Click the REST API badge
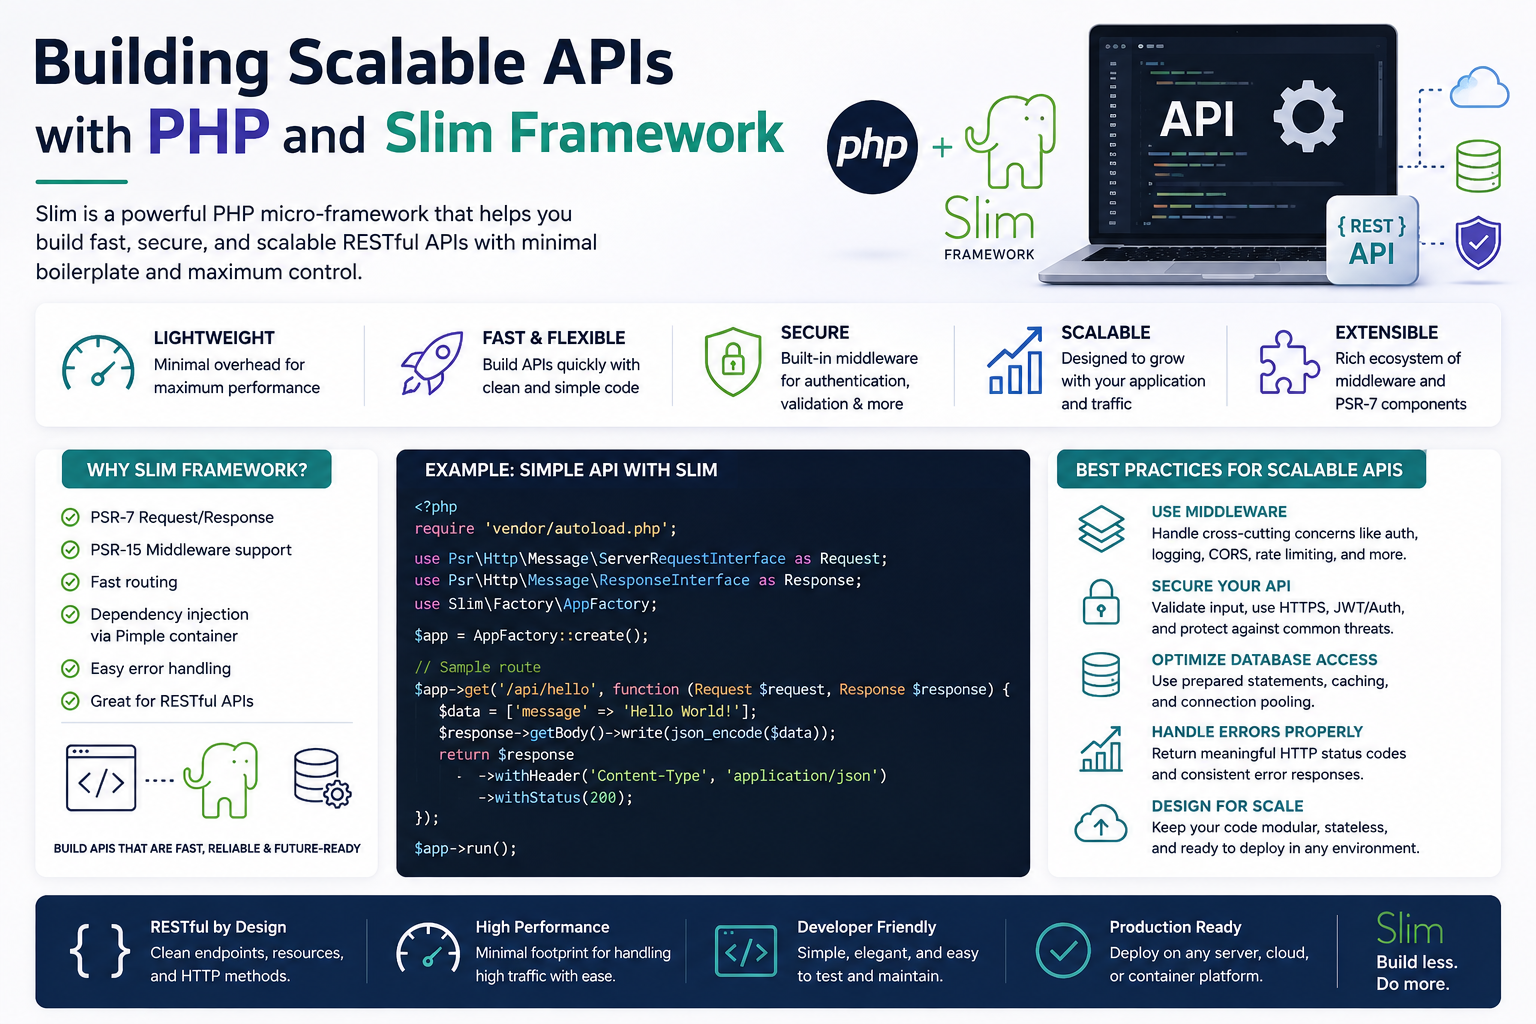This screenshot has height=1024, width=1536. tap(1372, 241)
